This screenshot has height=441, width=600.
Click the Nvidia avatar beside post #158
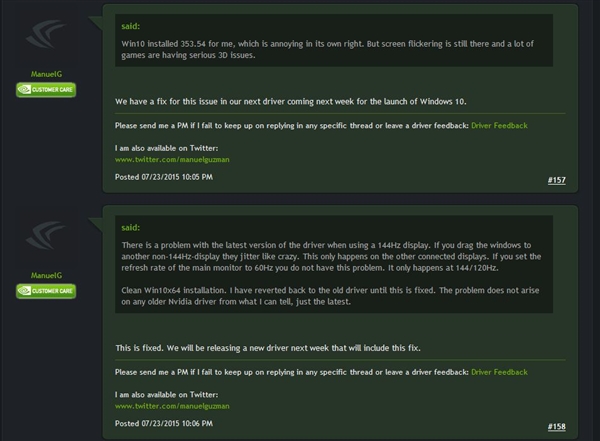tap(44, 240)
